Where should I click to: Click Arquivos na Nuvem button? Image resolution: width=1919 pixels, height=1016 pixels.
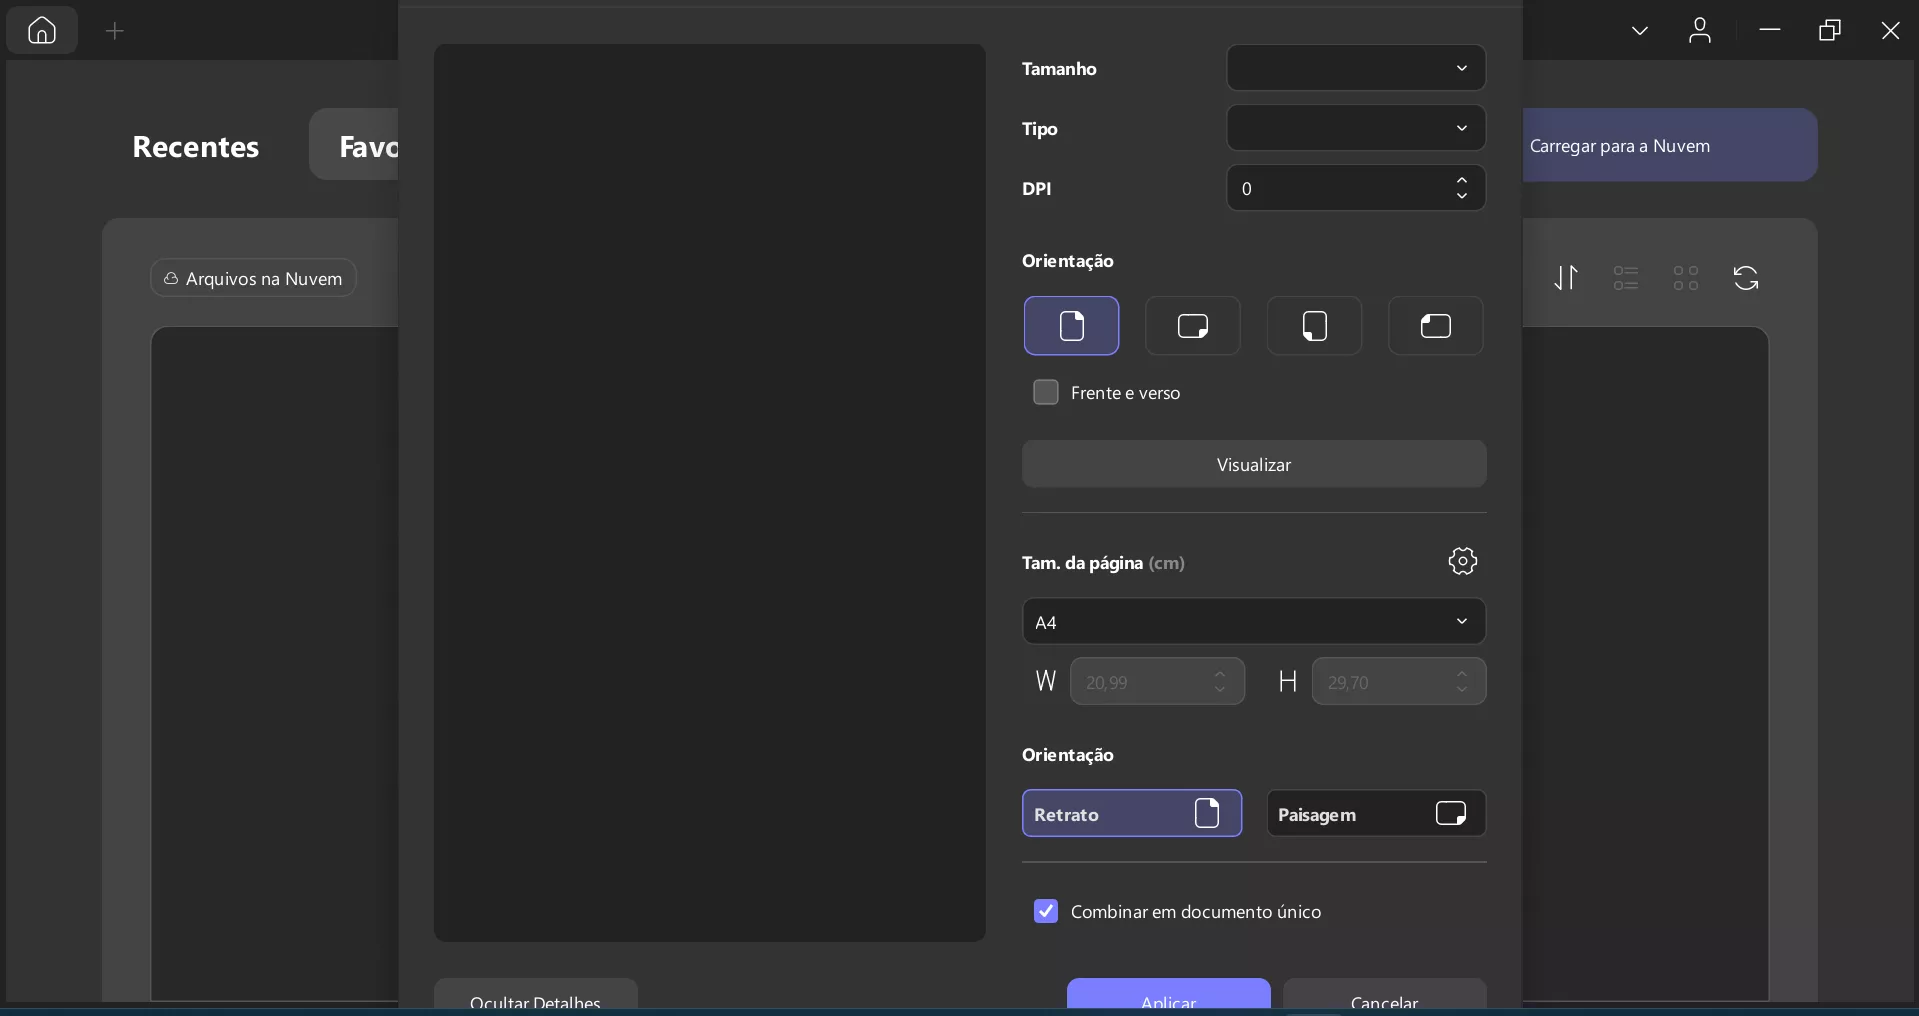coord(254,278)
